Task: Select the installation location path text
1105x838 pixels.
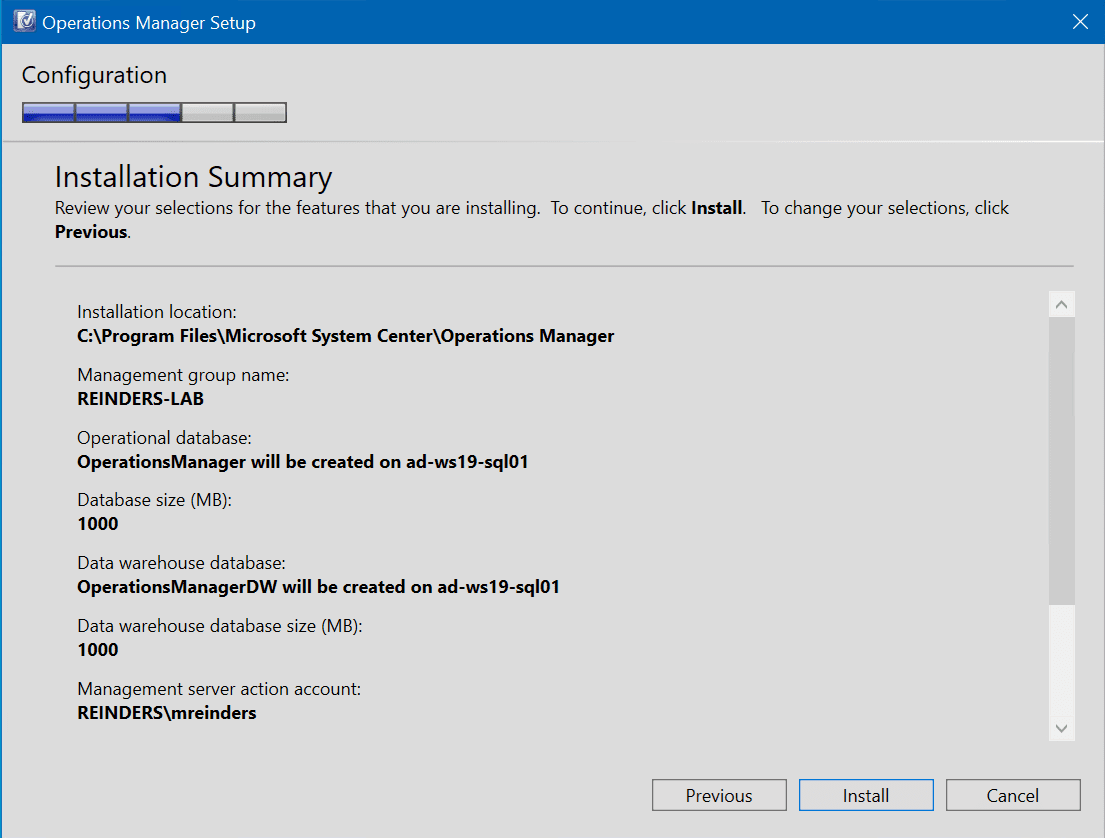Action: [x=344, y=336]
